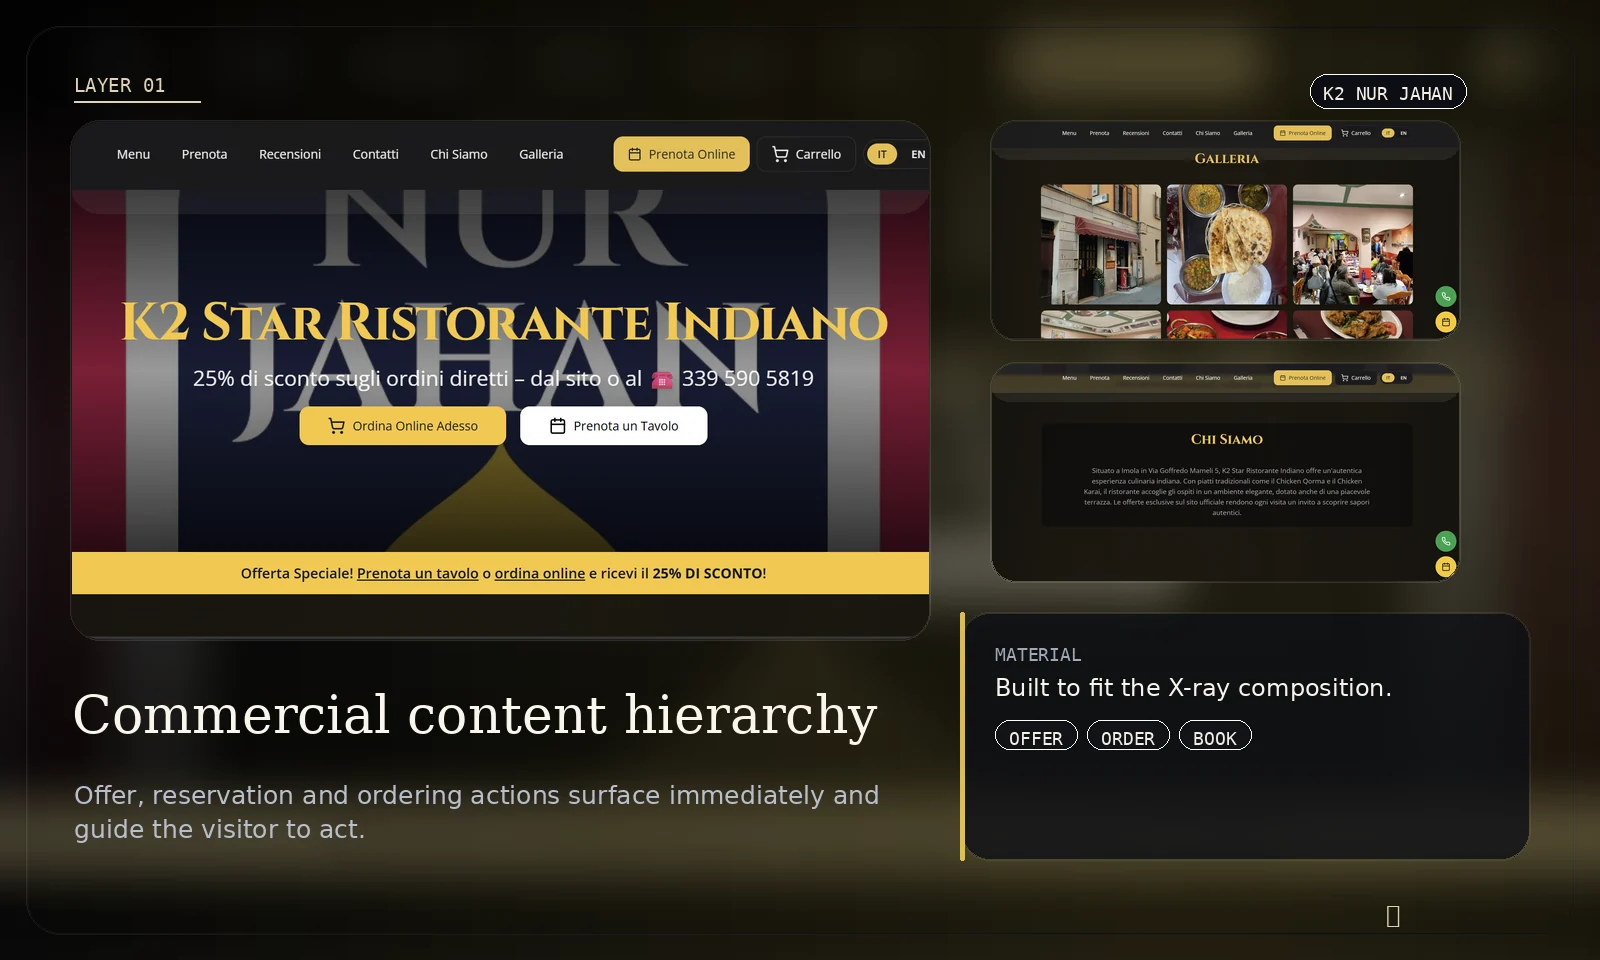Viewport: 1600px width, 960px height.
Task: Open Contatti in the main site navigation
Action: coord(375,154)
